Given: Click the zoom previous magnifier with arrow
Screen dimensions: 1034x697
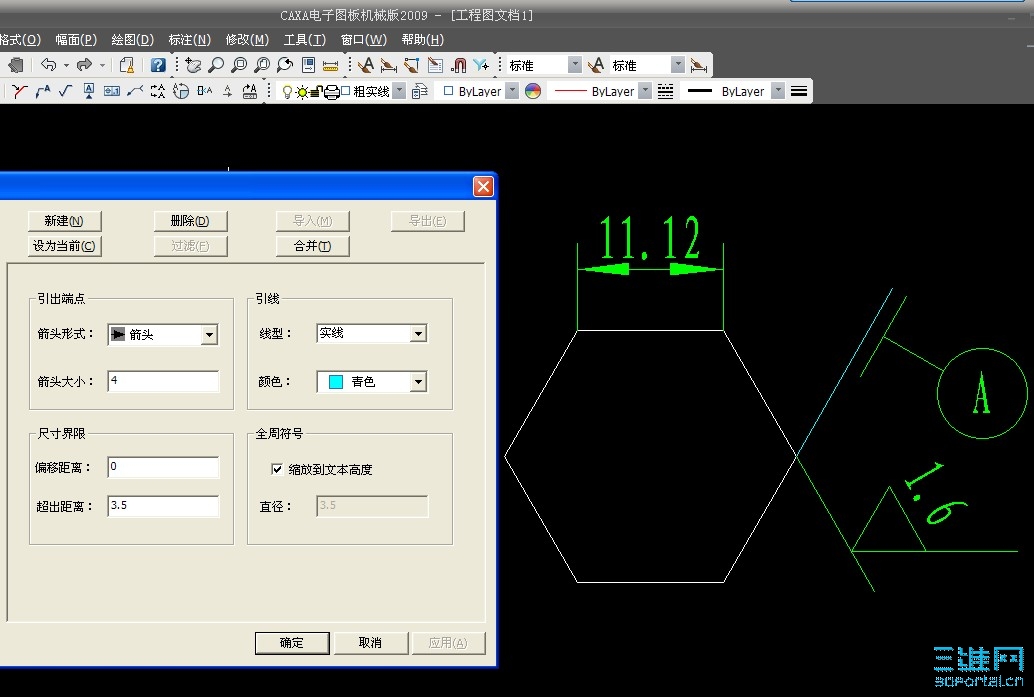Looking at the screenshot, I should [285, 65].
